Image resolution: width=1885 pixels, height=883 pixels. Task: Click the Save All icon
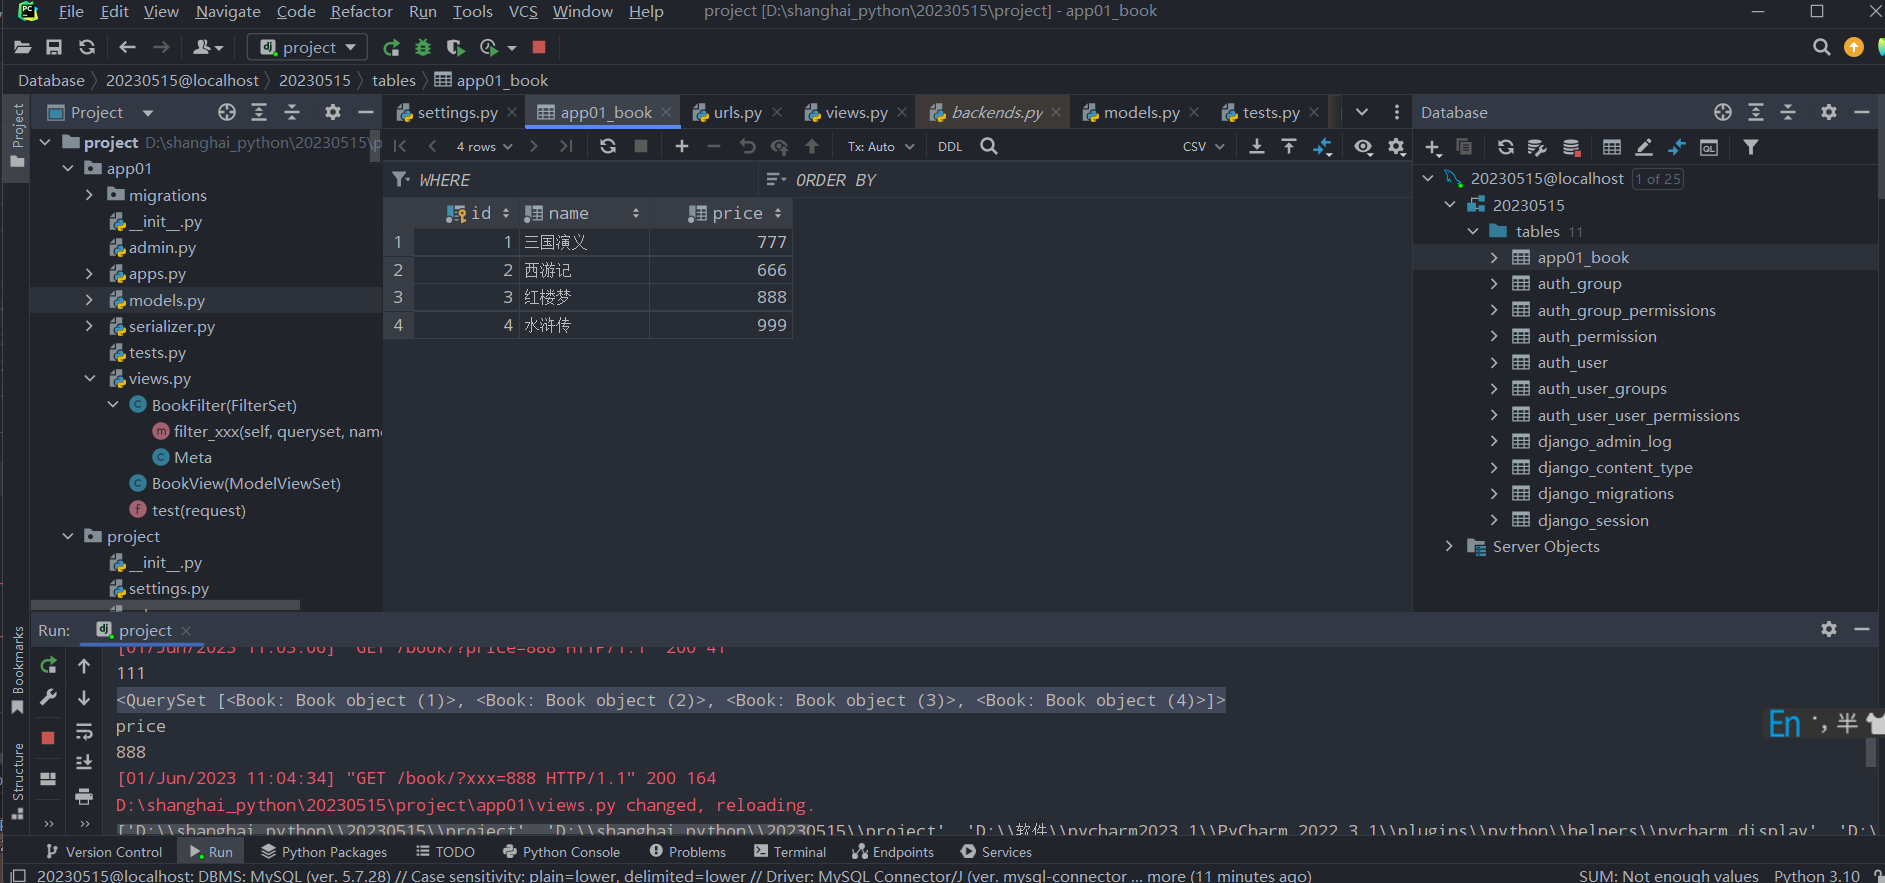54,47
